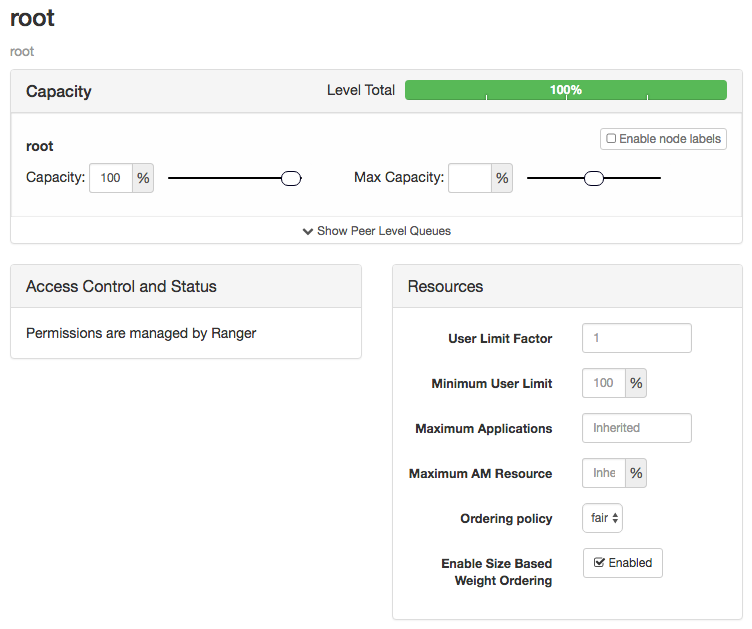Enable node labels checkbox
This screenshot has width=752, height=629.
611,139
